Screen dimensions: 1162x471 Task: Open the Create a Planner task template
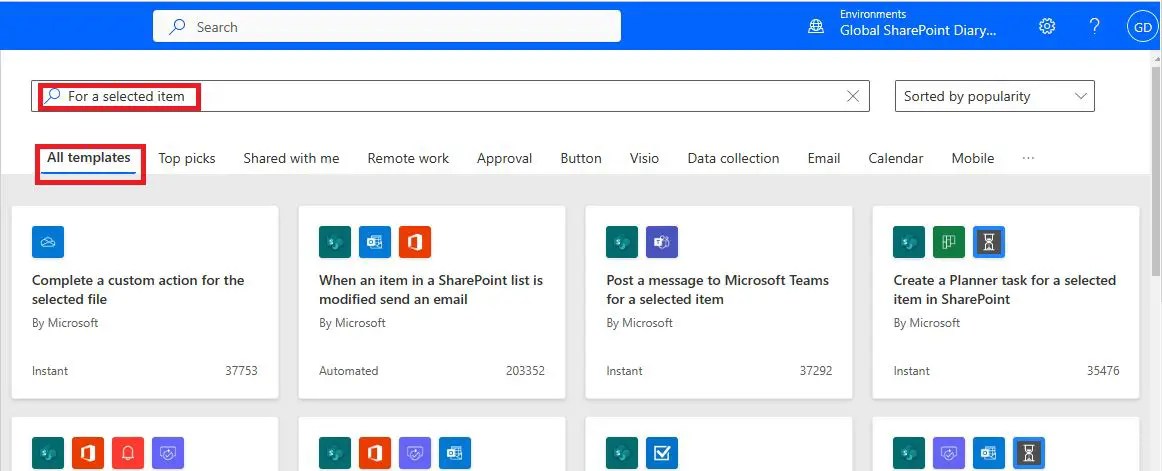[x=1006, y=302]
